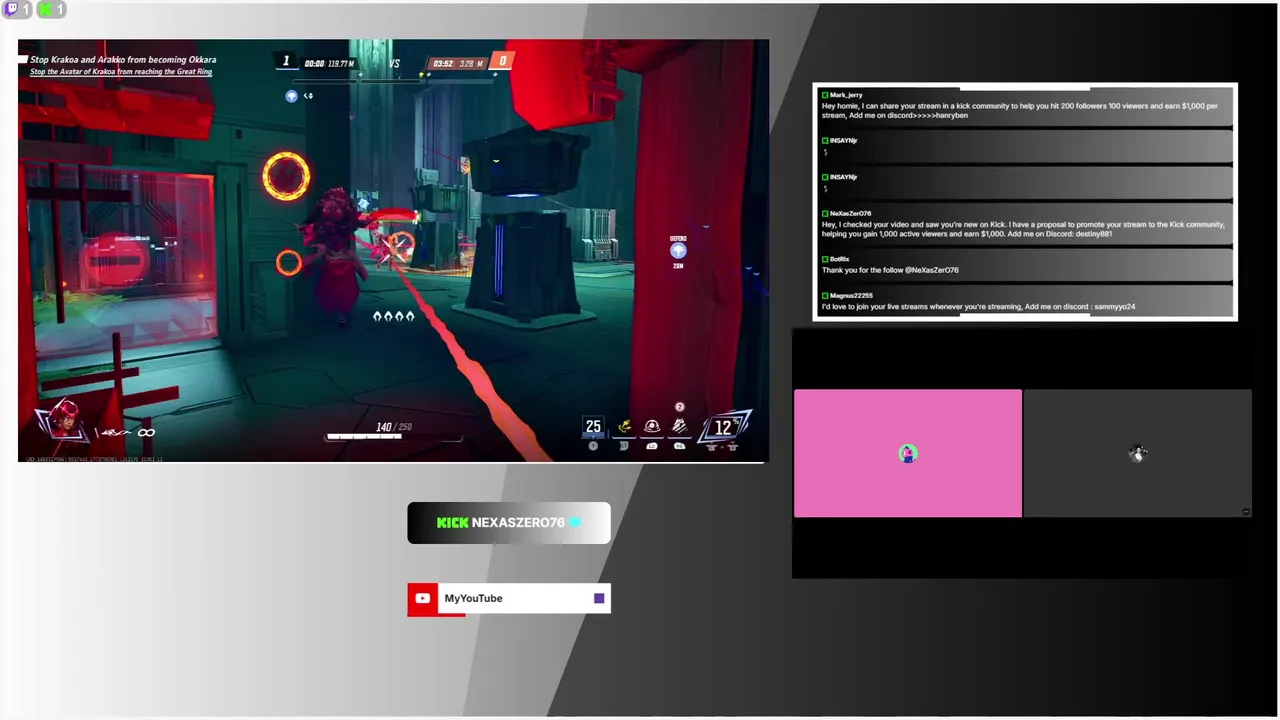Click the four ability charge pips
This screenshot has width=1280, height=720.
[x=393, y=316]
